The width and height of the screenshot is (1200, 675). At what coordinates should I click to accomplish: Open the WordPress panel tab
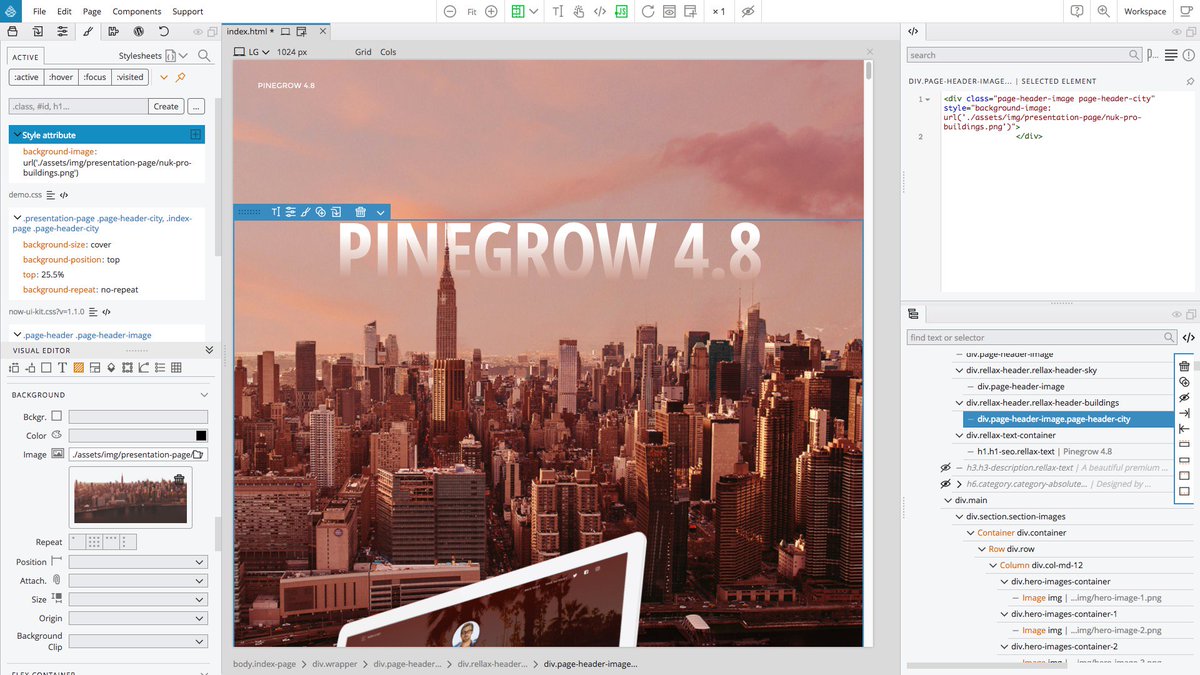coord(139,31)
